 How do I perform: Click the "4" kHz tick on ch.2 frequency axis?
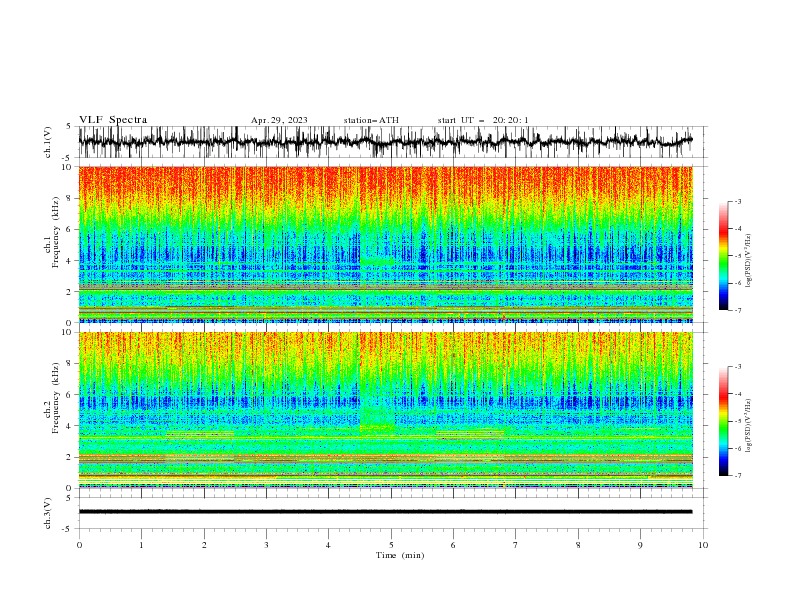point(70,426)
